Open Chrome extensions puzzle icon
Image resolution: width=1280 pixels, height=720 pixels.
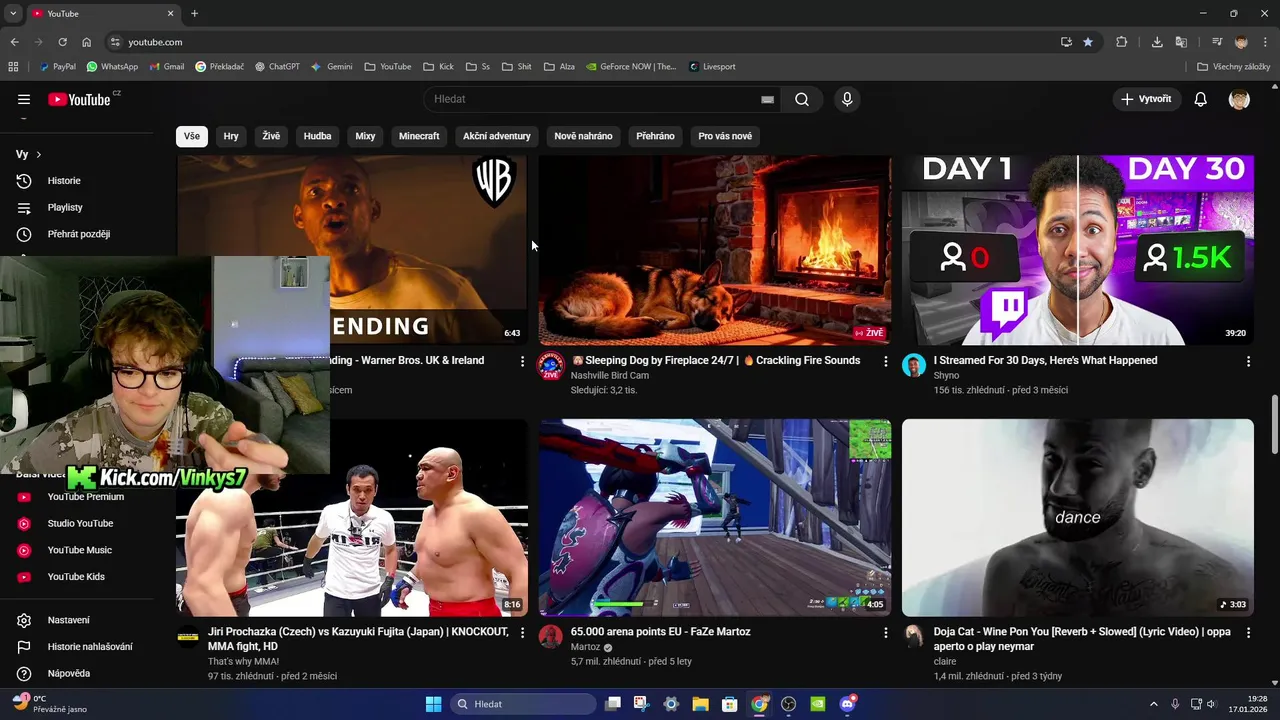[x=1121, y=42]
